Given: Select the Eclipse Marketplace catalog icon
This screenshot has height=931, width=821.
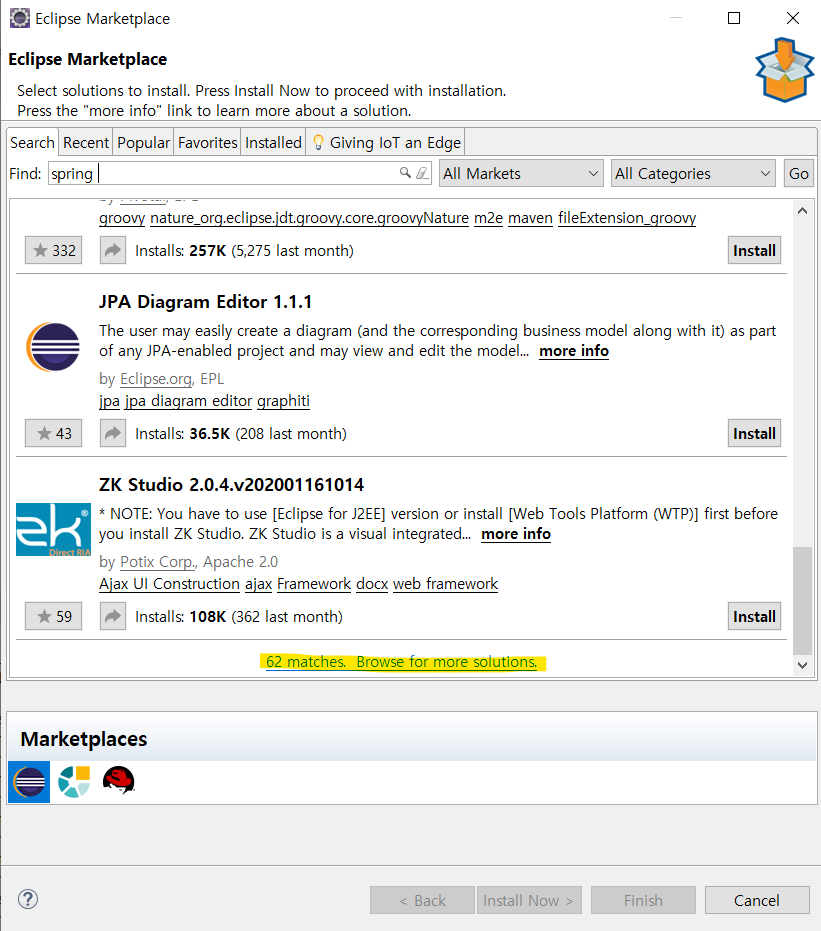Looking at the screenshot, I should click(29, 781).
